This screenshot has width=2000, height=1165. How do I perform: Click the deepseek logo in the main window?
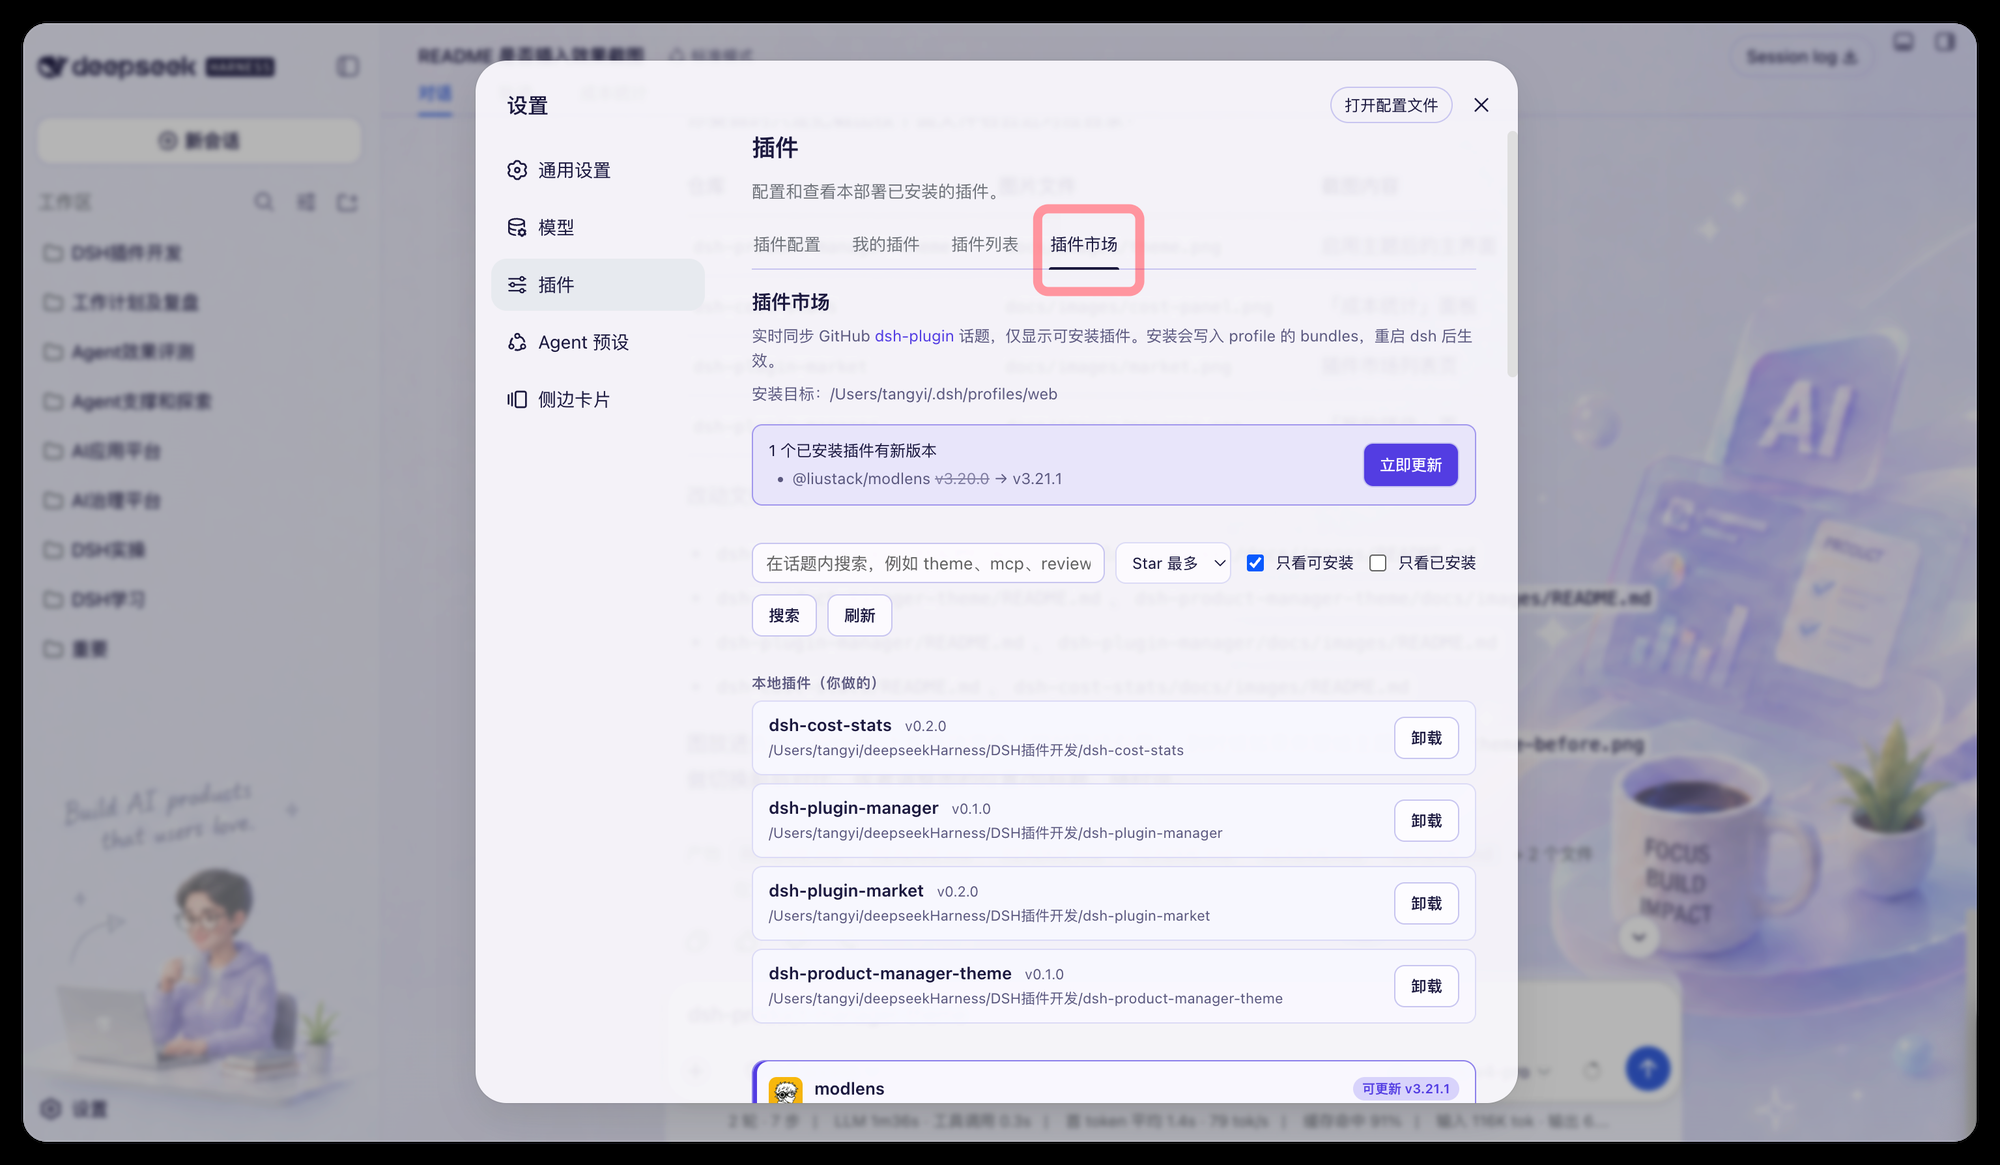(156, 67)
